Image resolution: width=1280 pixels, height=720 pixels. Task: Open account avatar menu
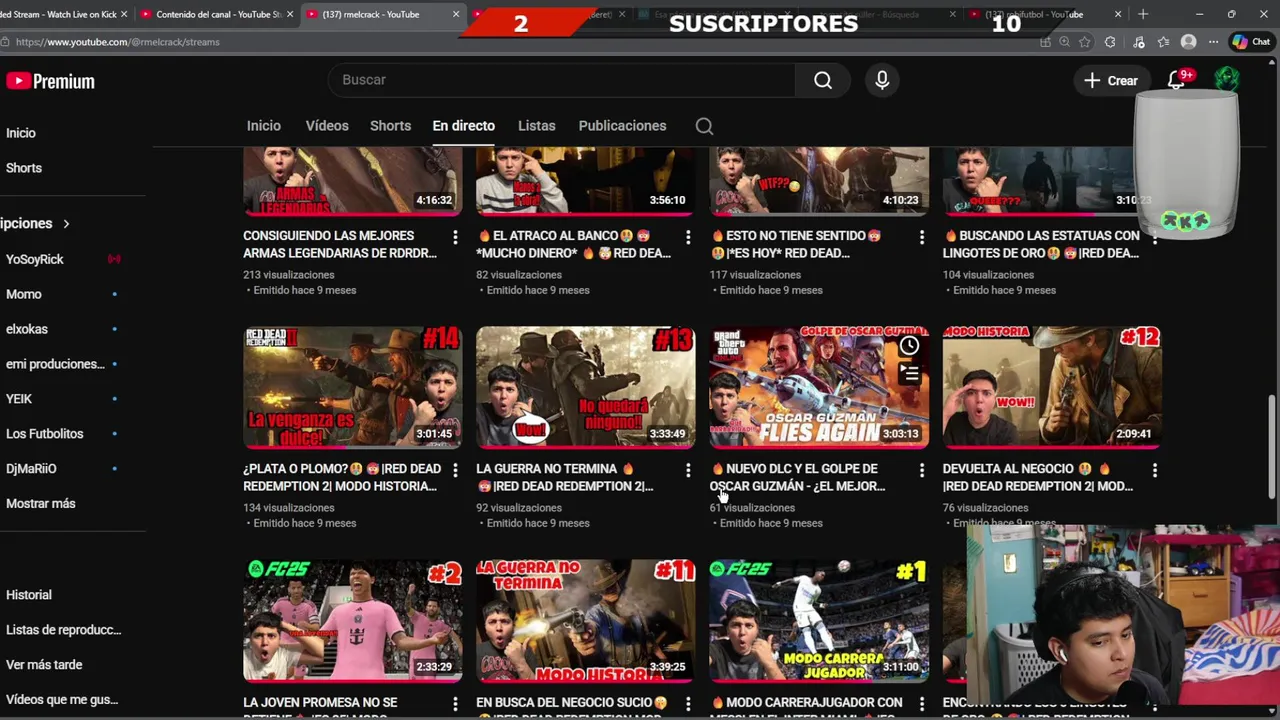point(1227,80)
